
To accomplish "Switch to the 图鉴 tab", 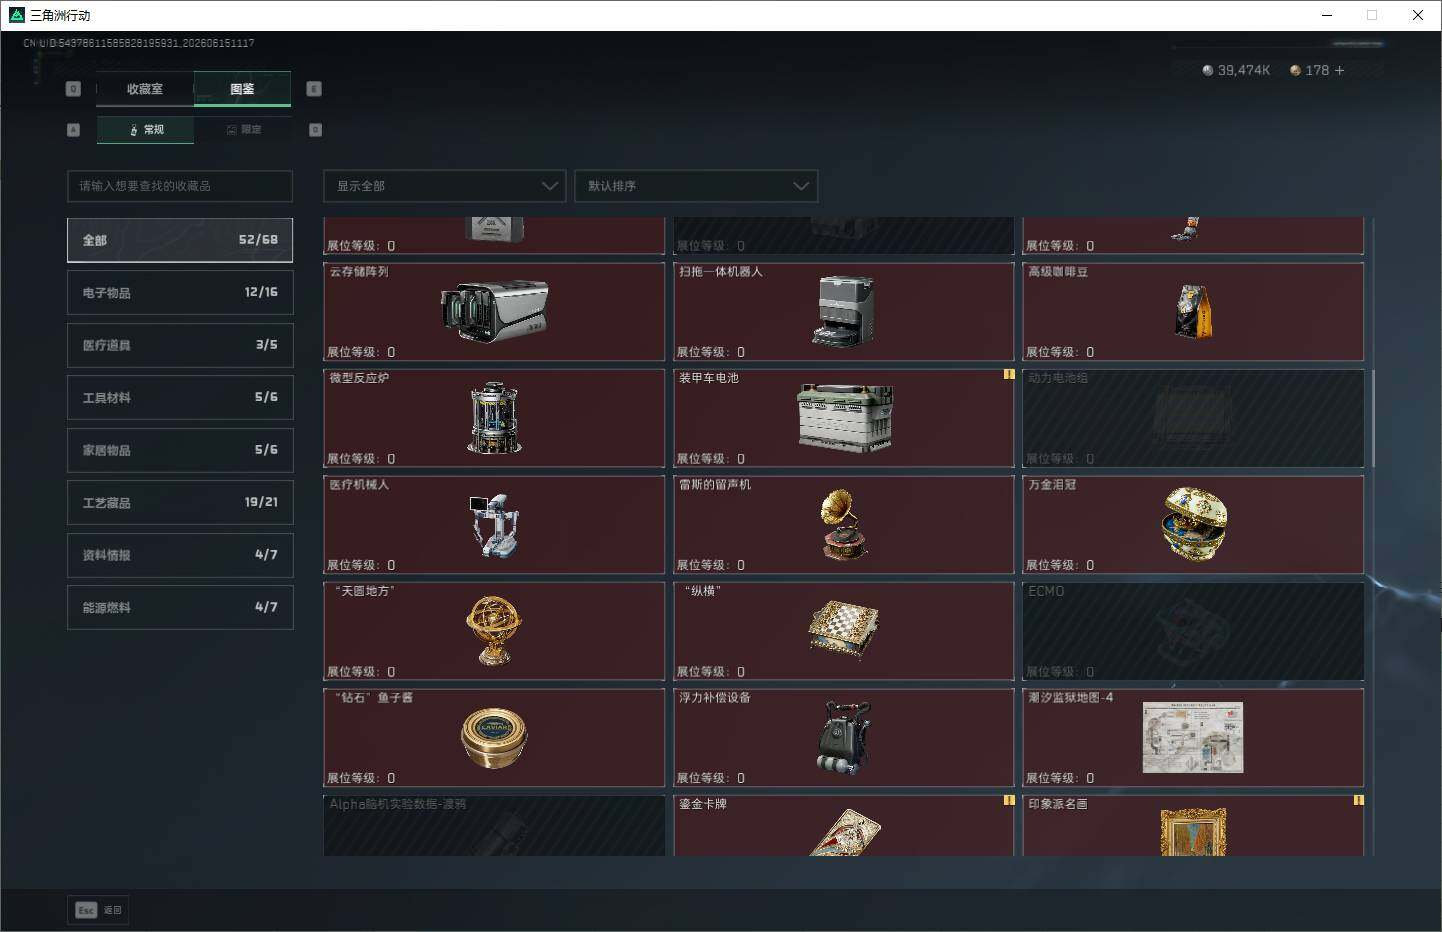I will coord(242,89).
